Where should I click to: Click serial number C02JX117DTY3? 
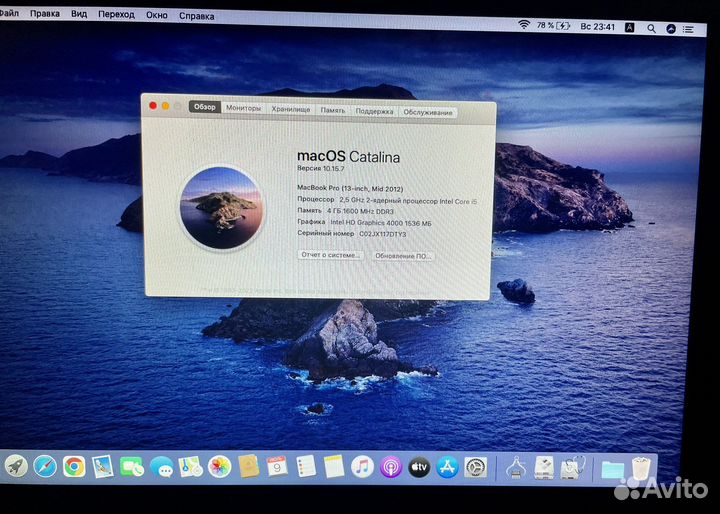(x=382, y=234)
